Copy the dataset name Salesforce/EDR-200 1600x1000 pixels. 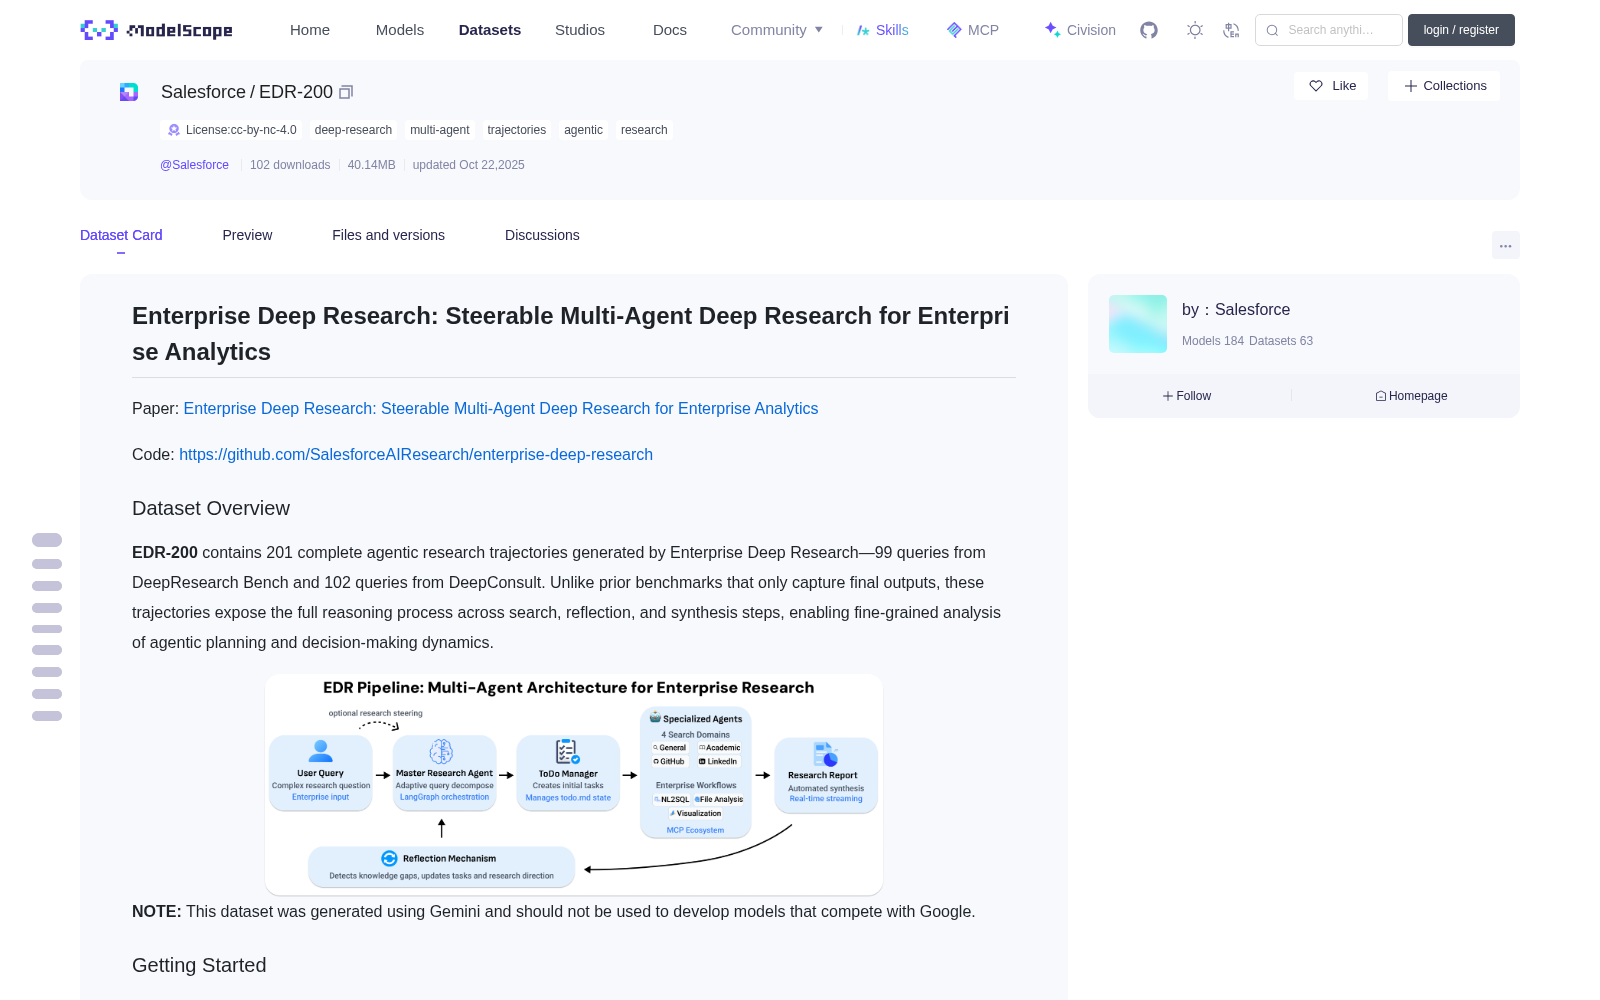pos(346,92)
